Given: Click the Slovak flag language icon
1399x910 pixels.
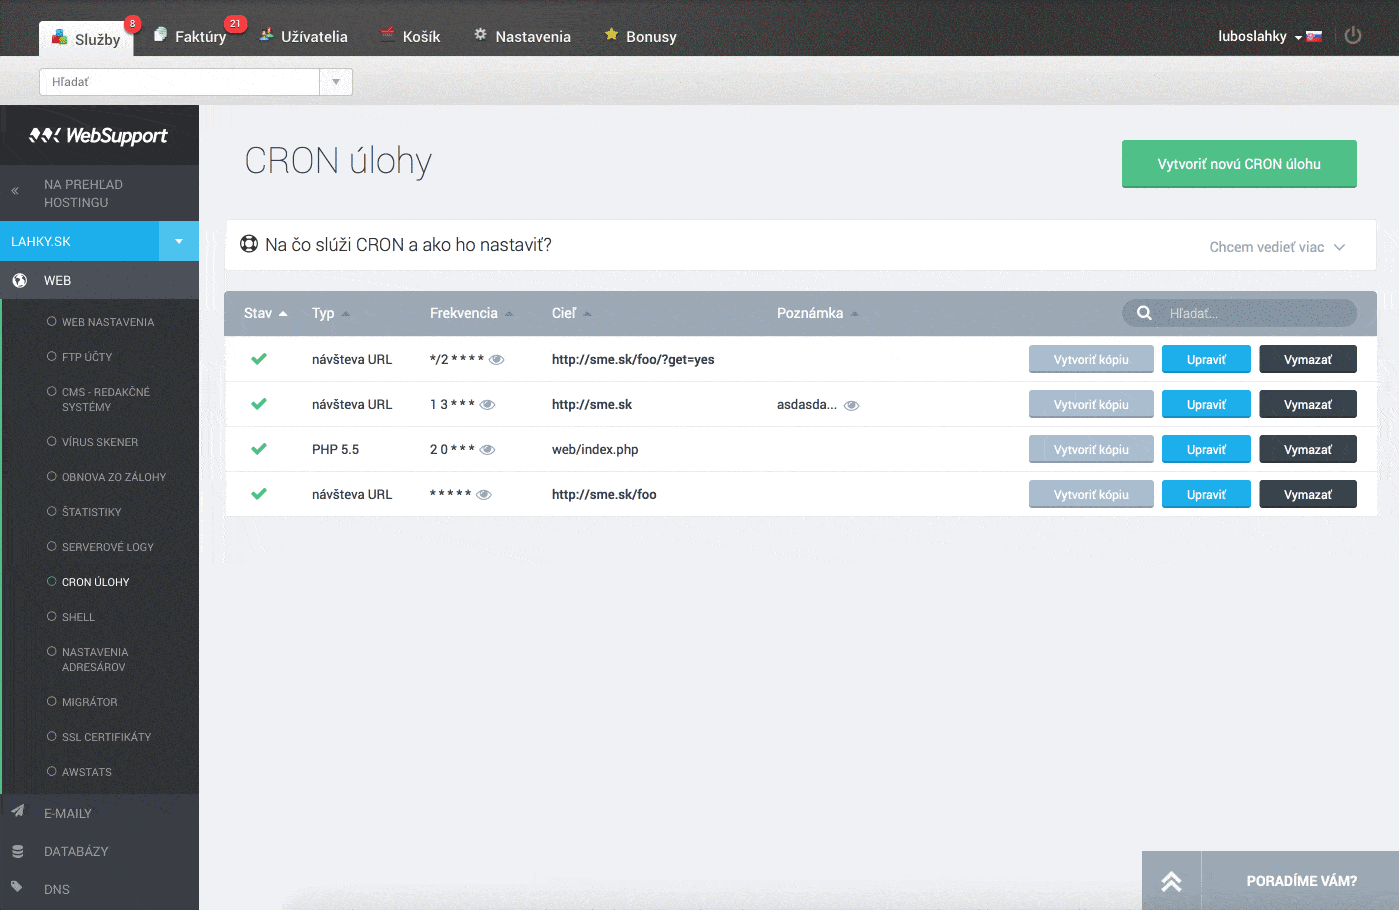Looking at the screenshot, I should click(x=1314, y=37).
